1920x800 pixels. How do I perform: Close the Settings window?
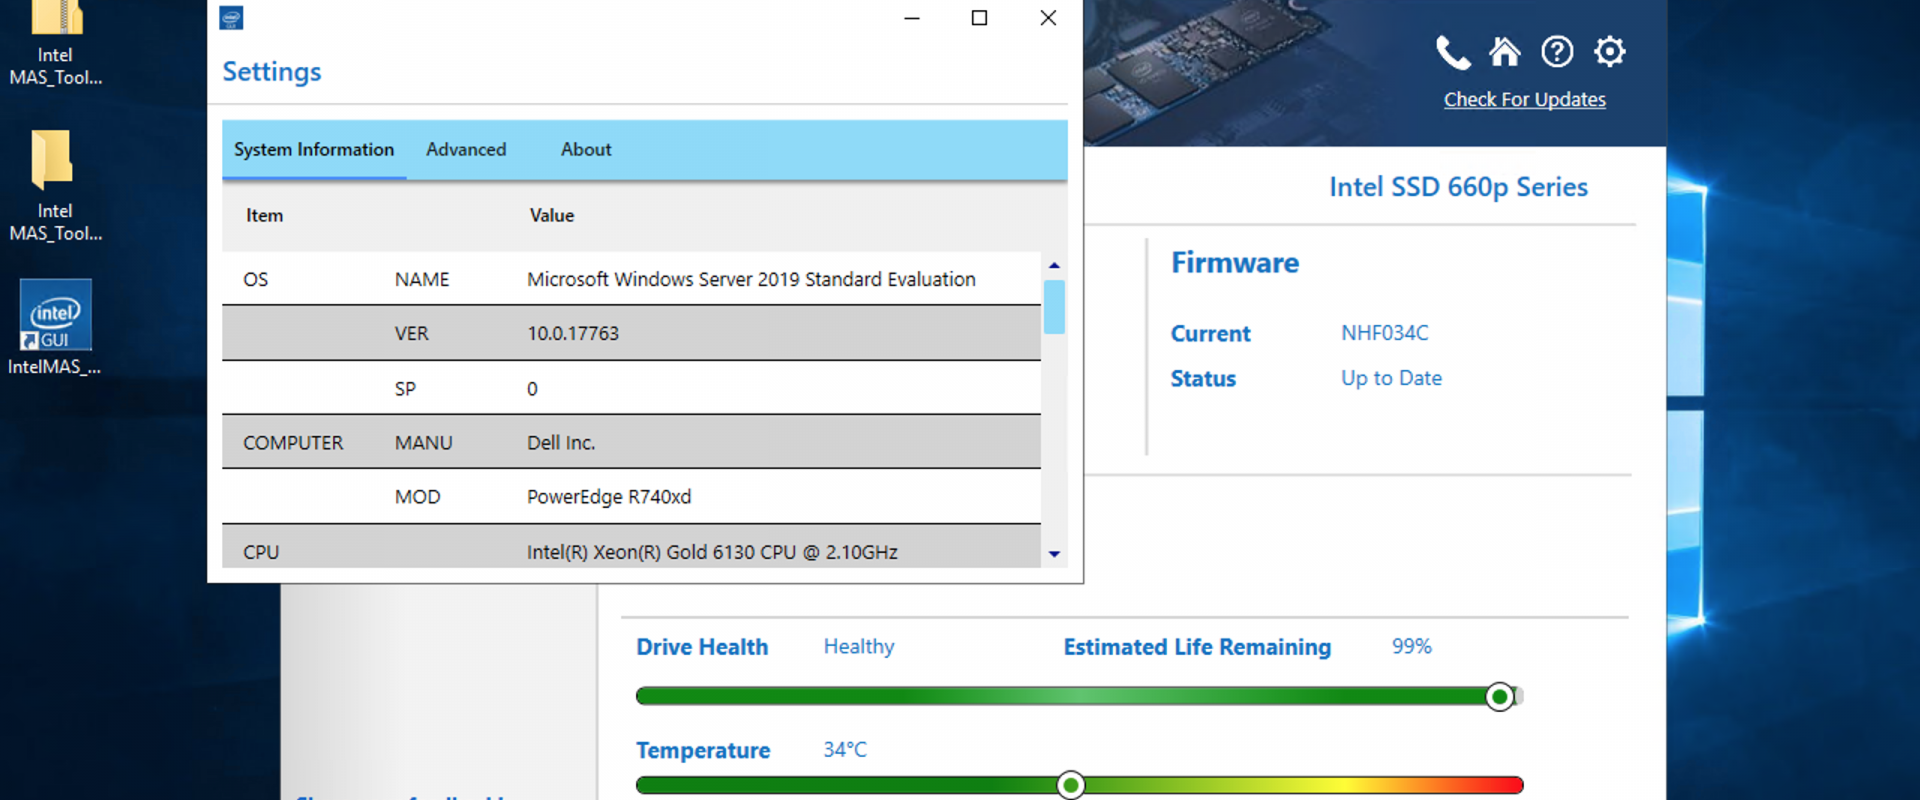coord(1048,18)
